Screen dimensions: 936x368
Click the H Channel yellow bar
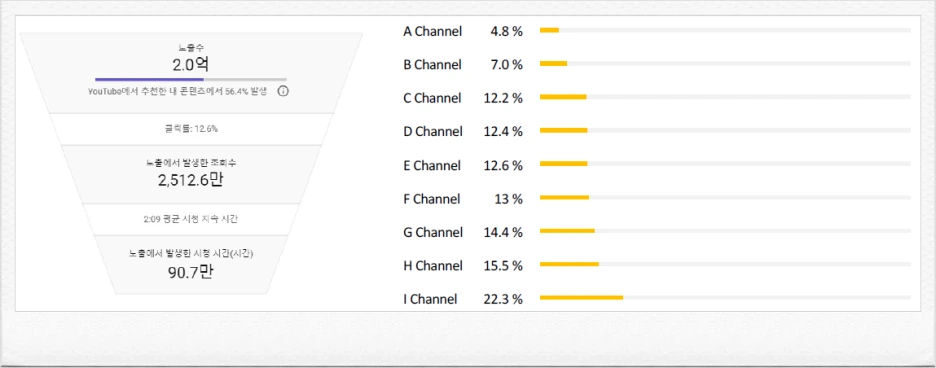click(x=569, y=264)
